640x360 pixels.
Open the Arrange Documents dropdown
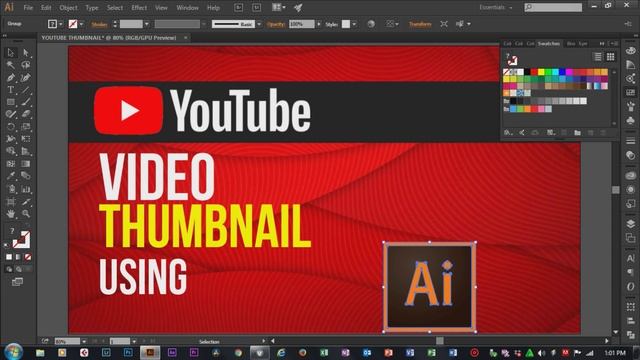click(x=279, y=7)
